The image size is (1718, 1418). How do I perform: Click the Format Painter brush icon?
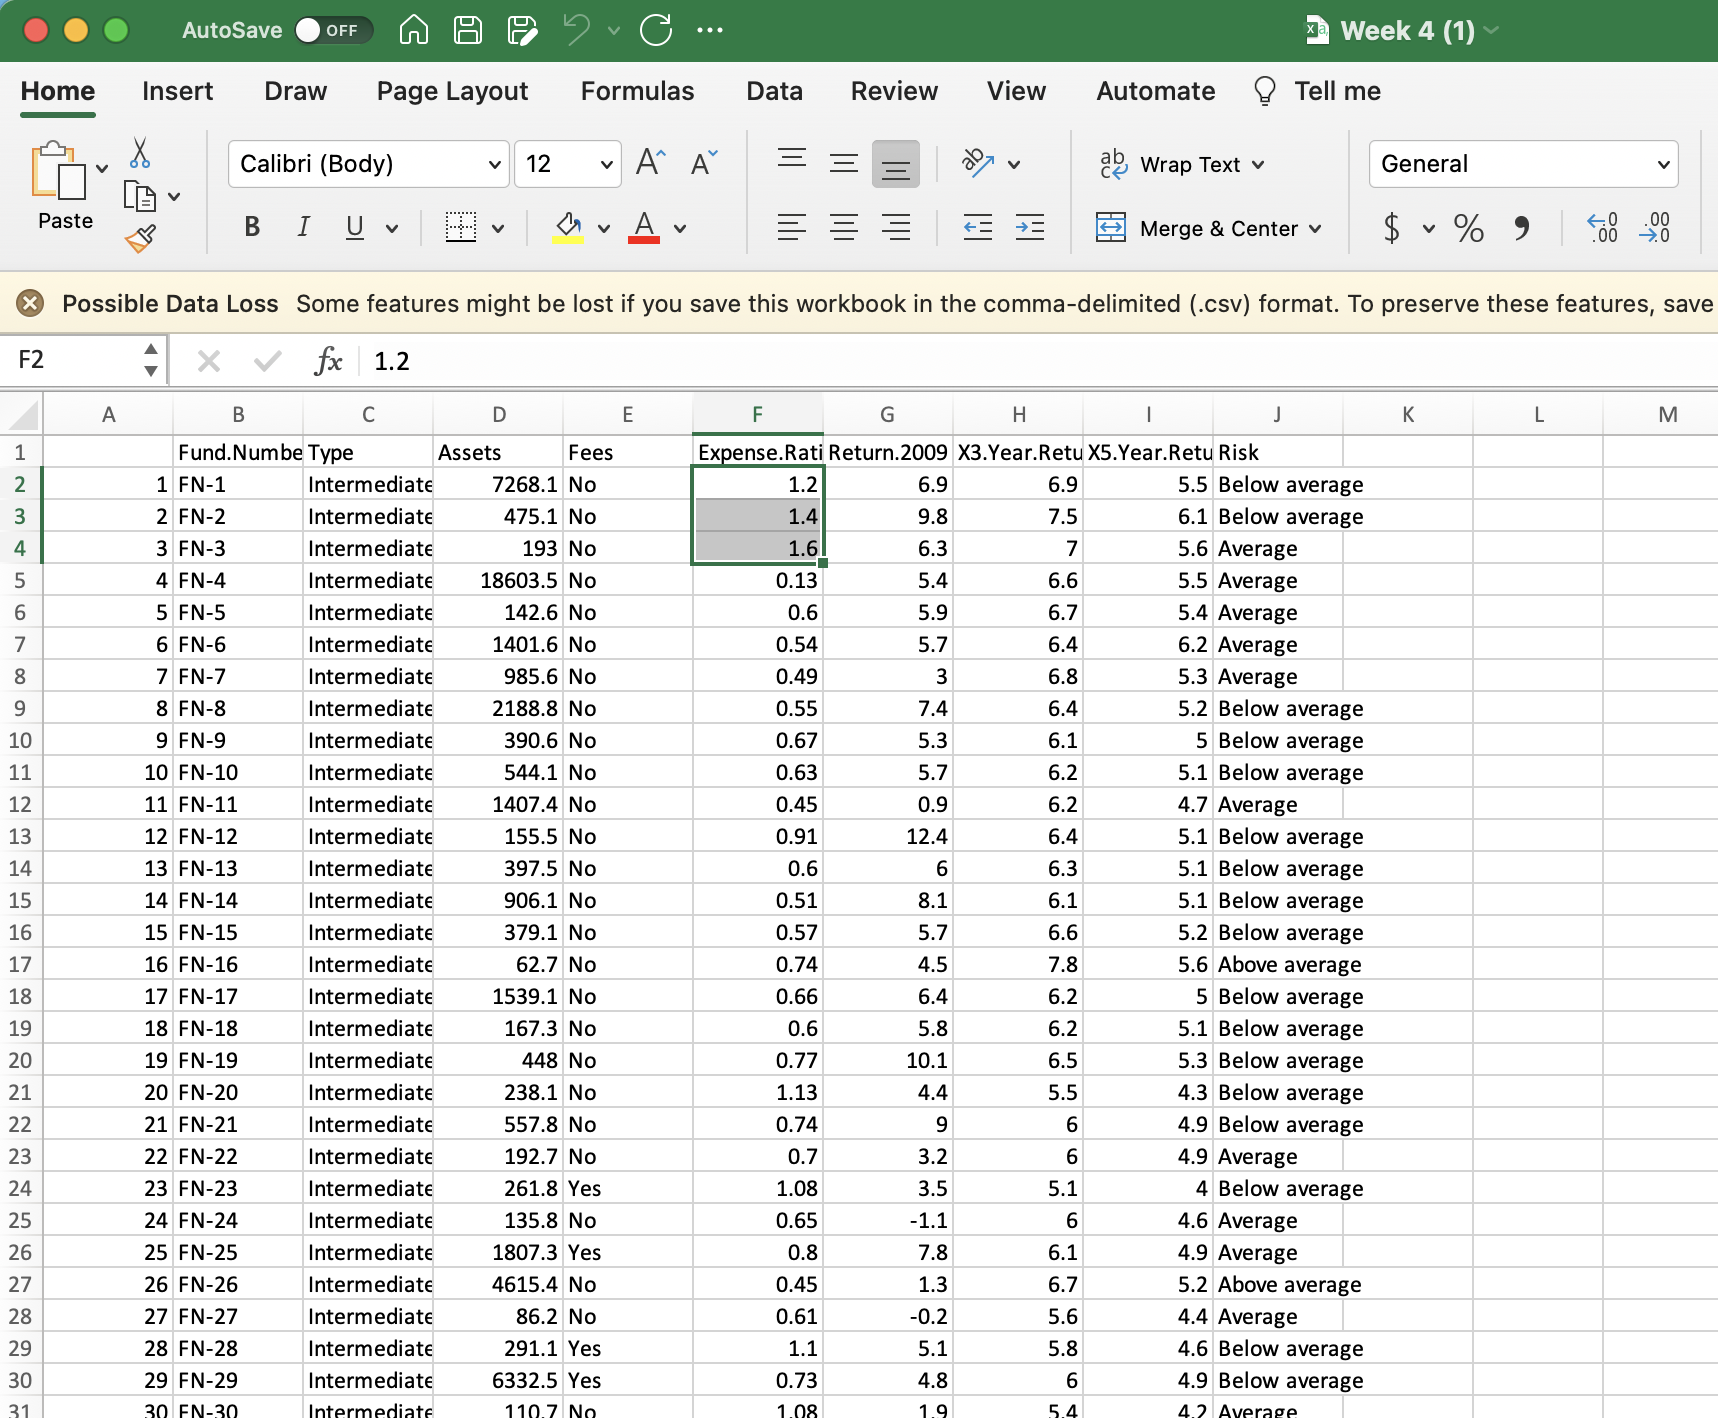coord(140,238)
